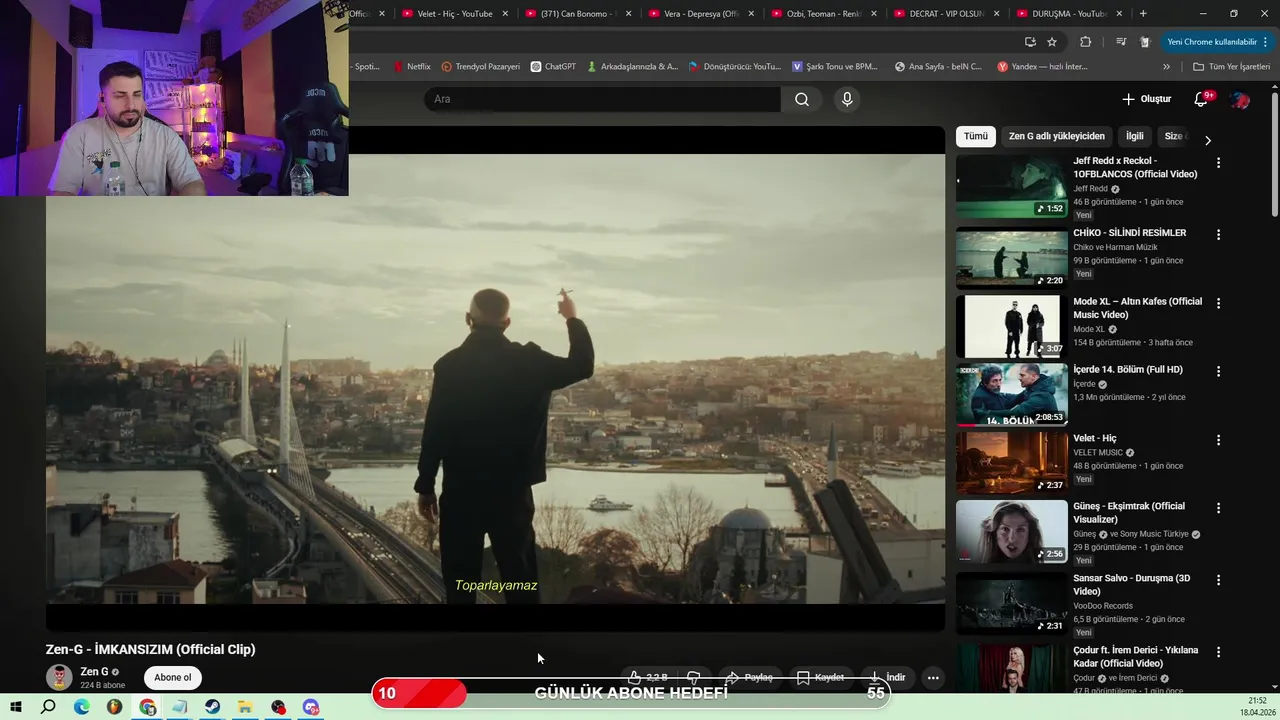Click the YouTube search magnifier button

pos(802,99)
